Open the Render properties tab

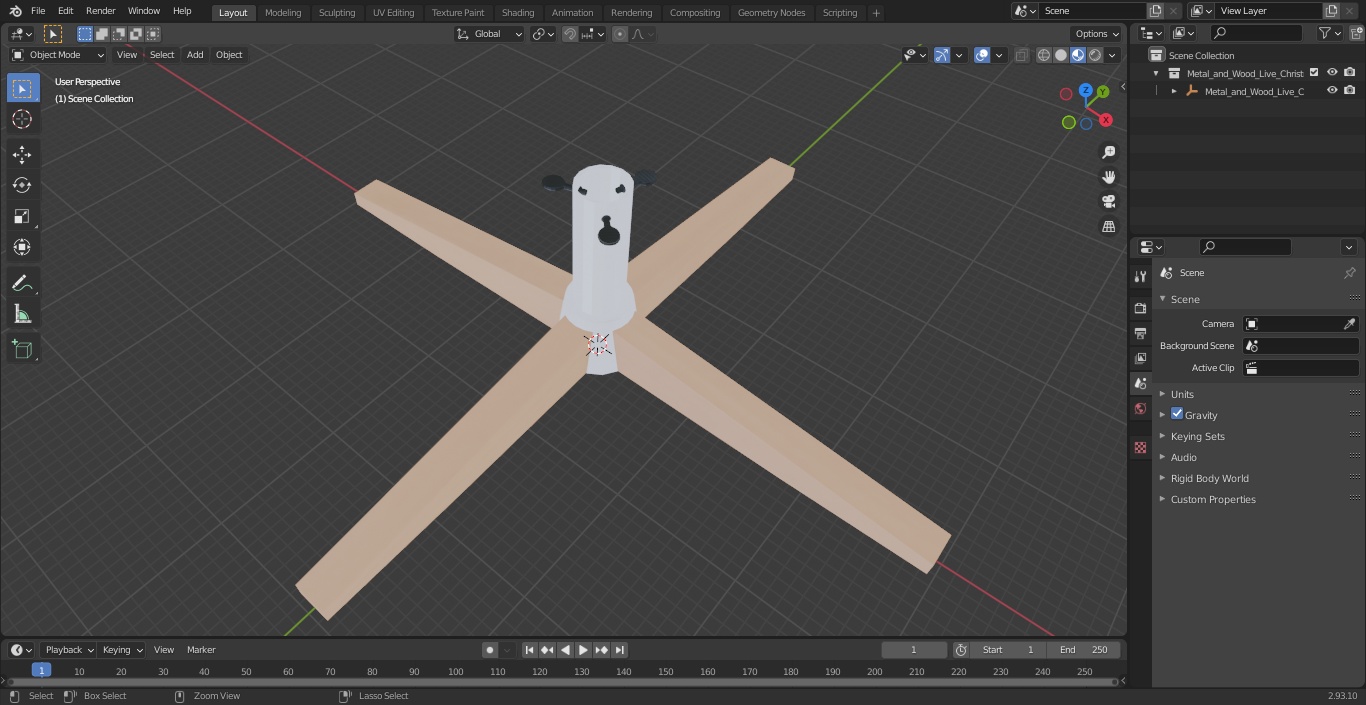pyautogui.click(x=1140, y=308)
